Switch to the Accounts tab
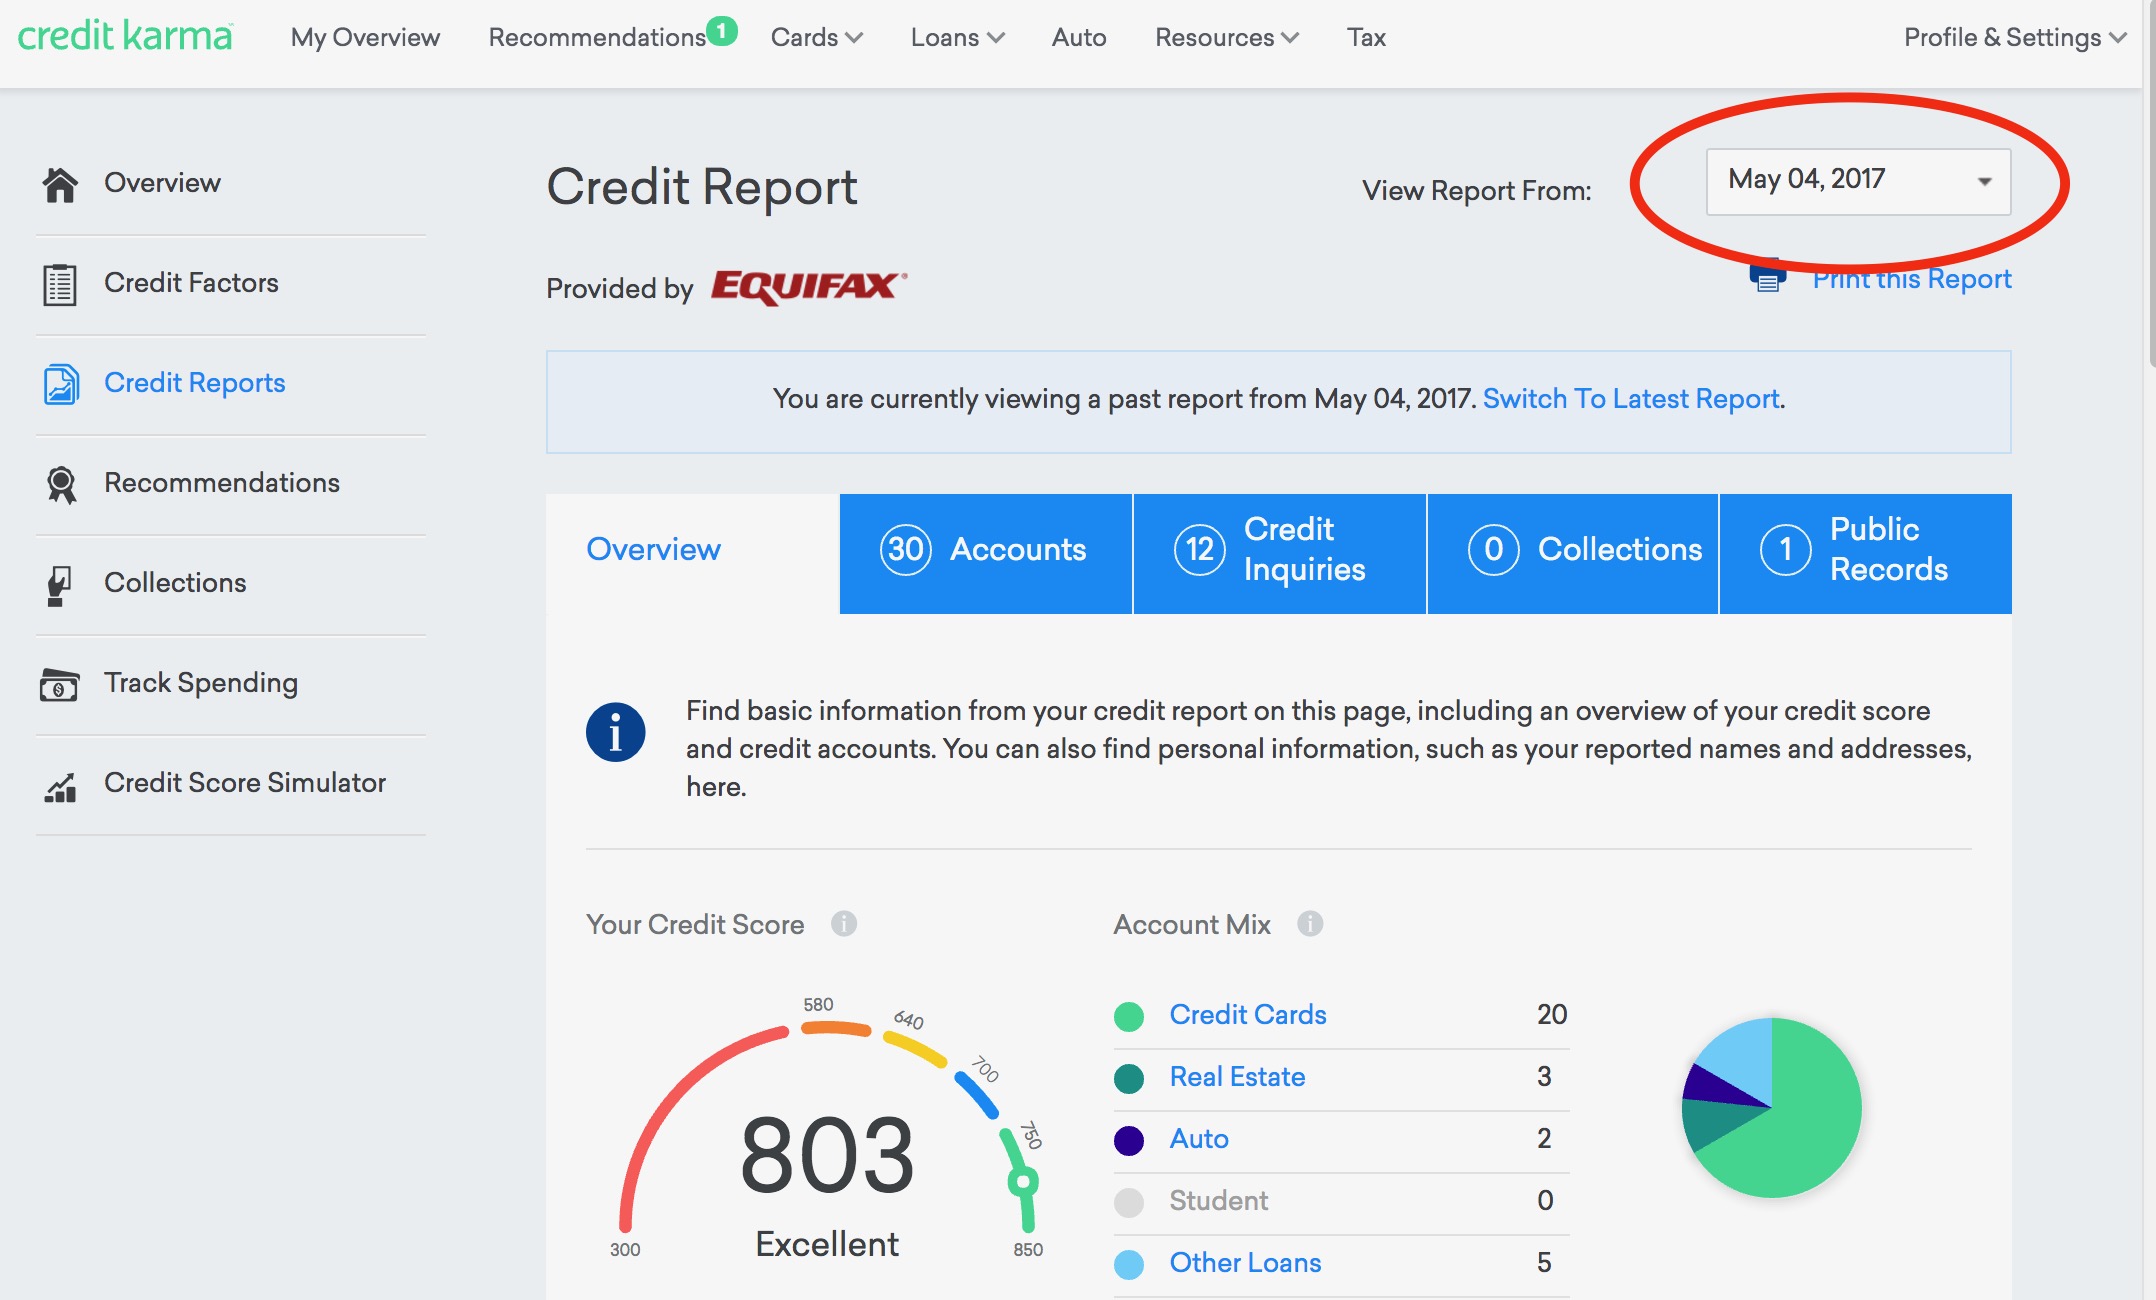2156x1300 pixels. click(x=986, y=553)
